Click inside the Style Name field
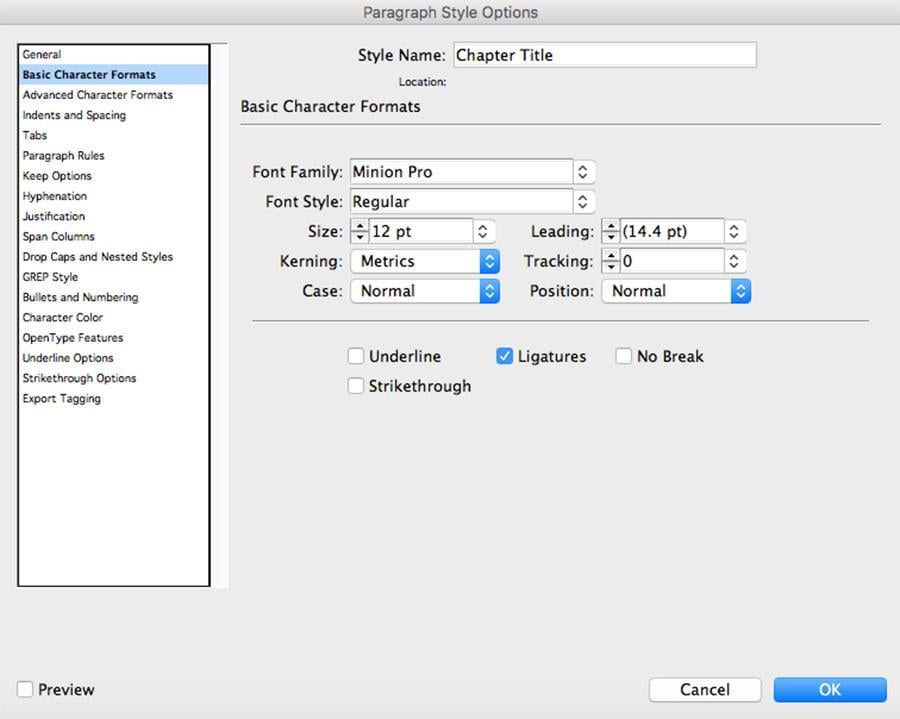The height and width of the screenshot is (719, 900). coord(600,55)
